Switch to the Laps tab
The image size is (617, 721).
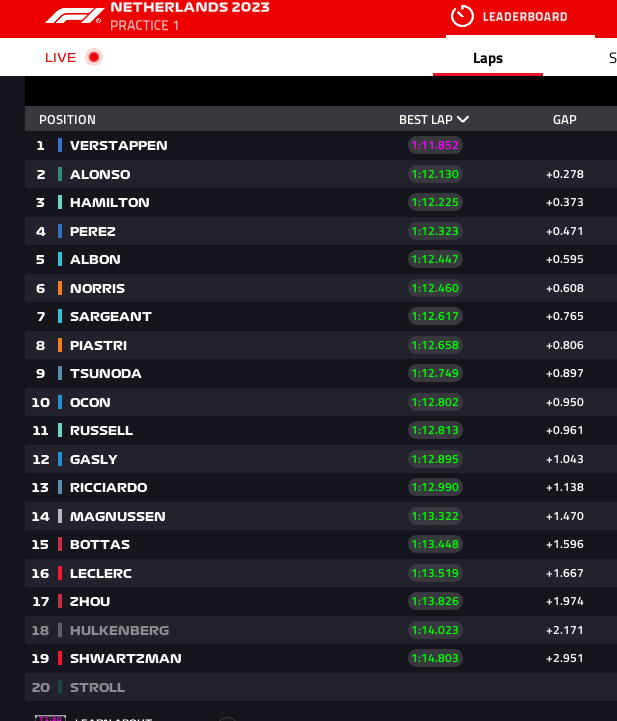pyautogui.click(x=488, y=58)
